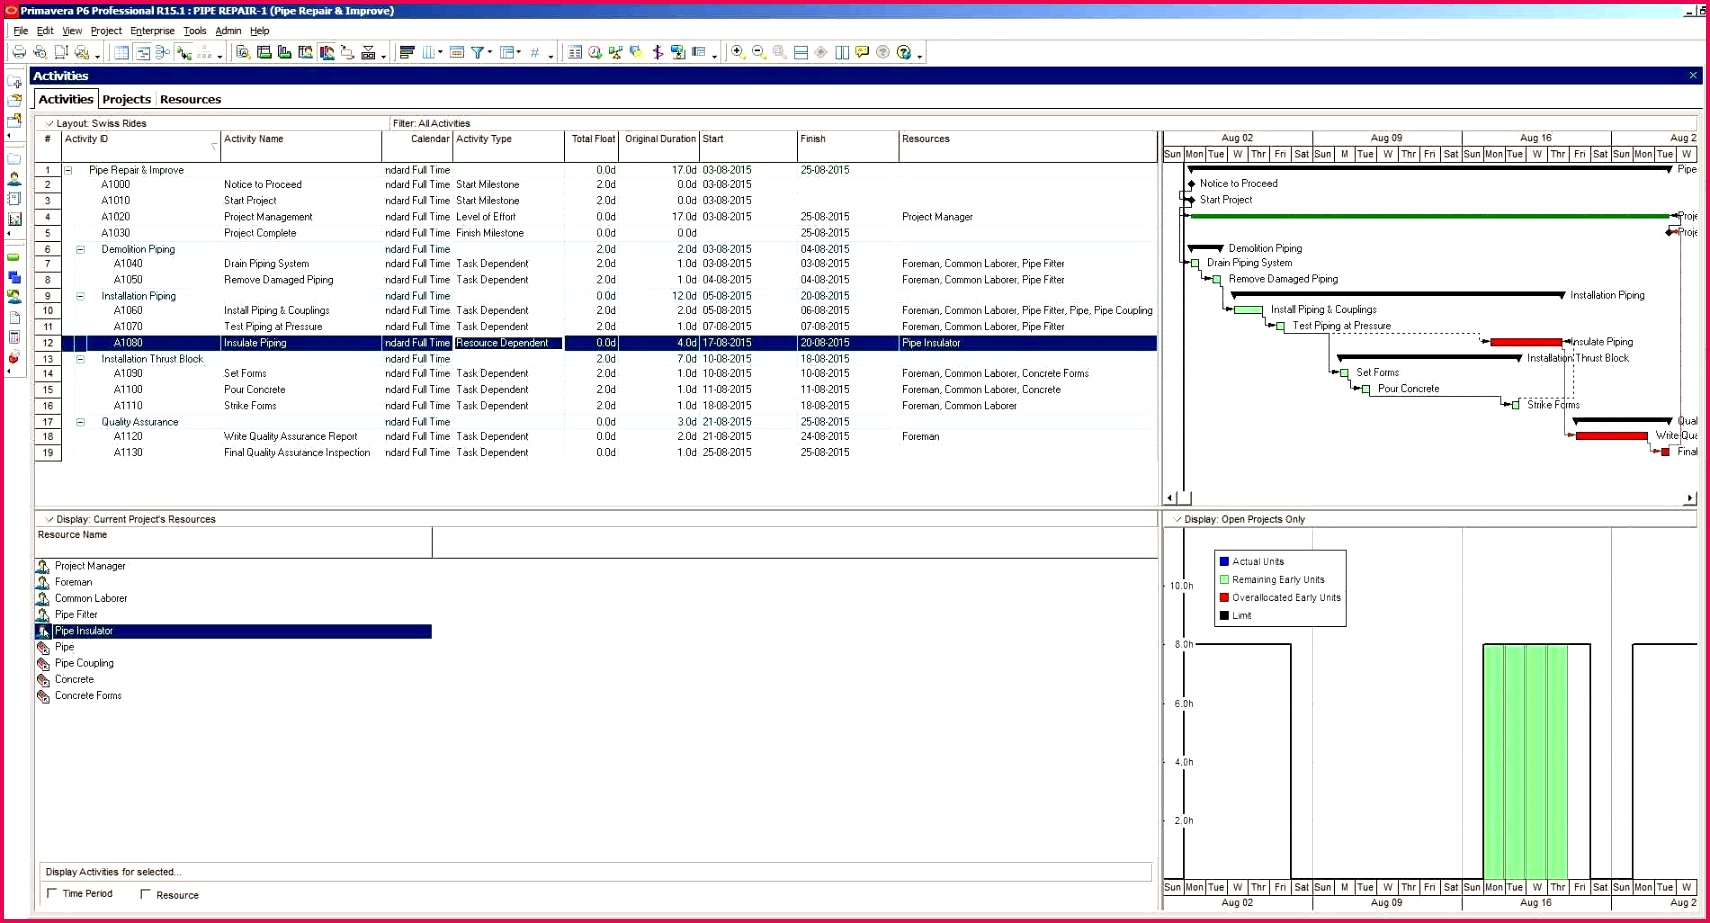
Task: Open the Filters dialog with funnel icon
Action: (477, 52)
